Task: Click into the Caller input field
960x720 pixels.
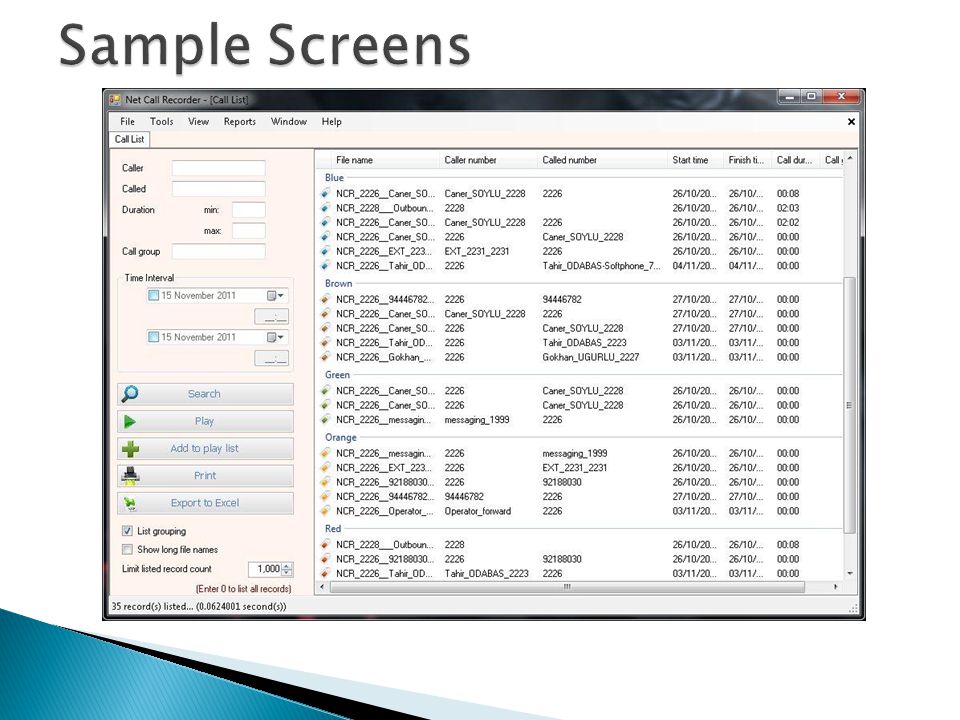Action: 219,168
